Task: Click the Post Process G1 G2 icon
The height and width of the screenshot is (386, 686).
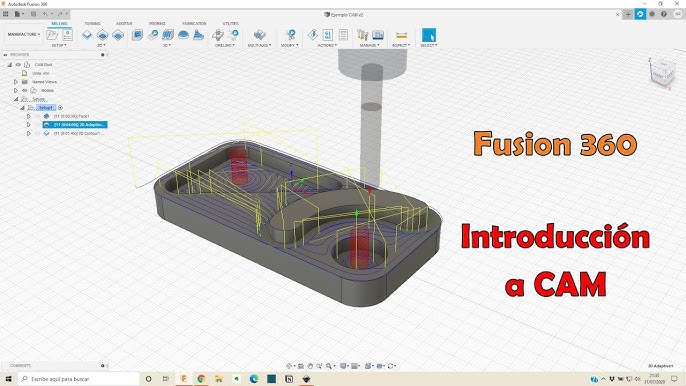Action: (328, 35)
